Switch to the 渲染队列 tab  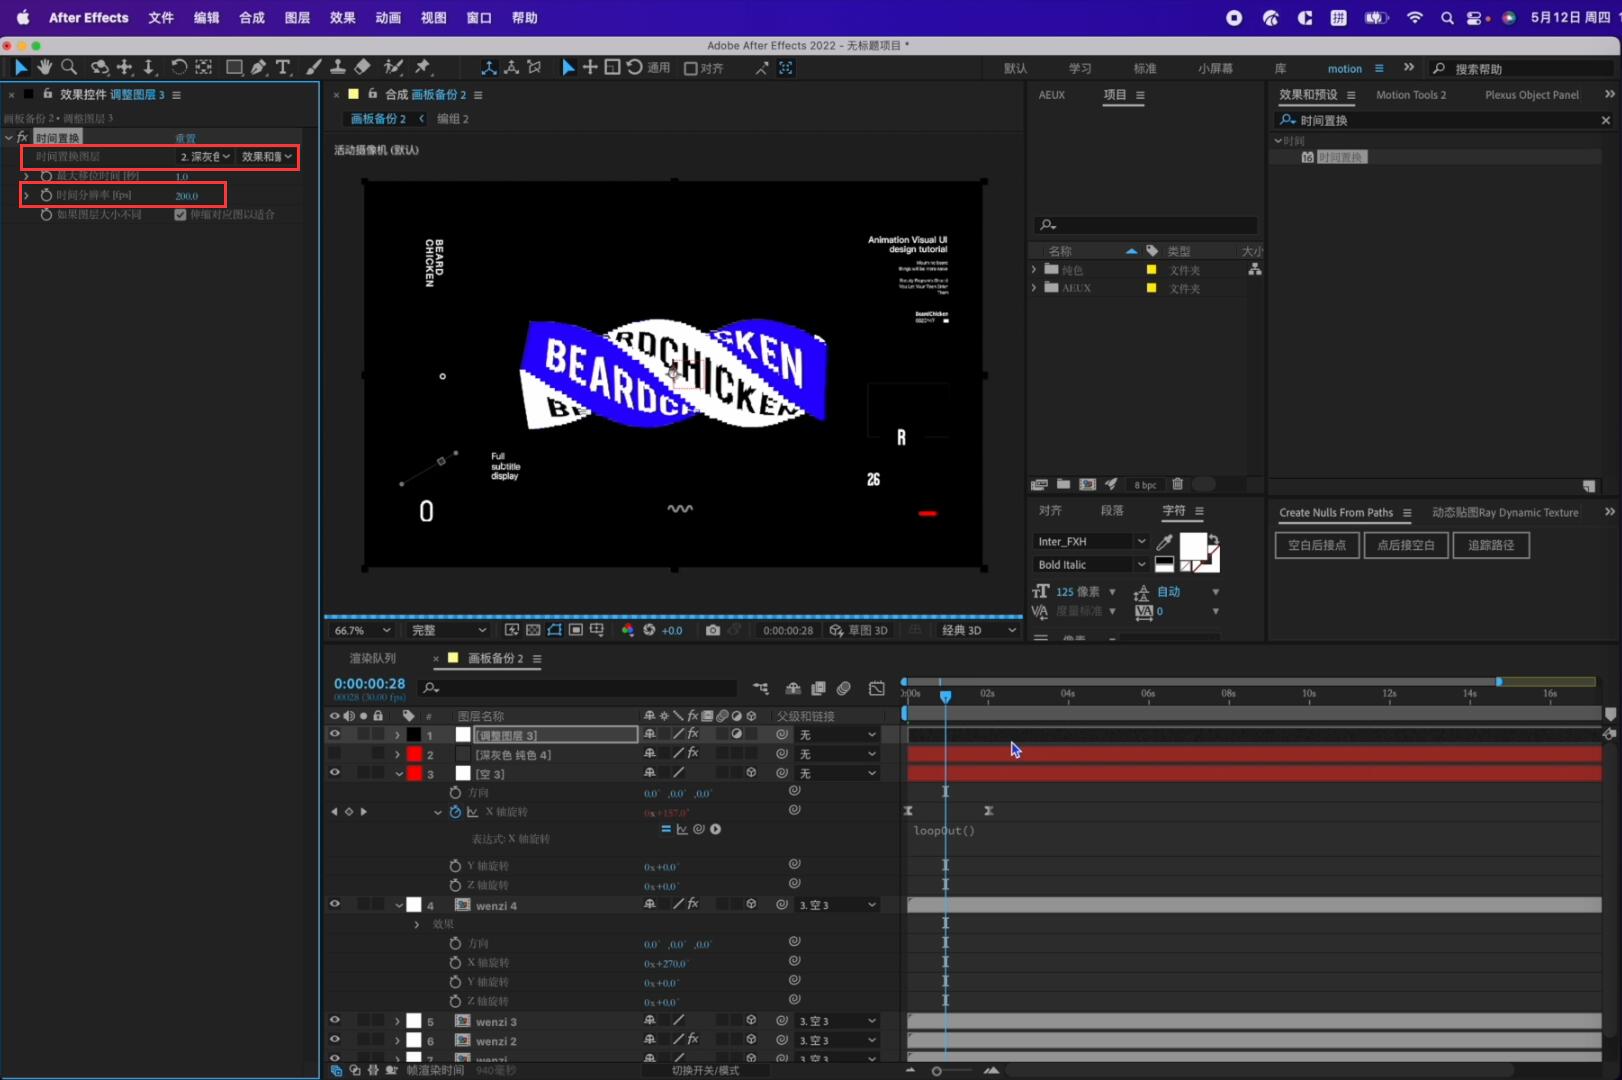point(373,658)
